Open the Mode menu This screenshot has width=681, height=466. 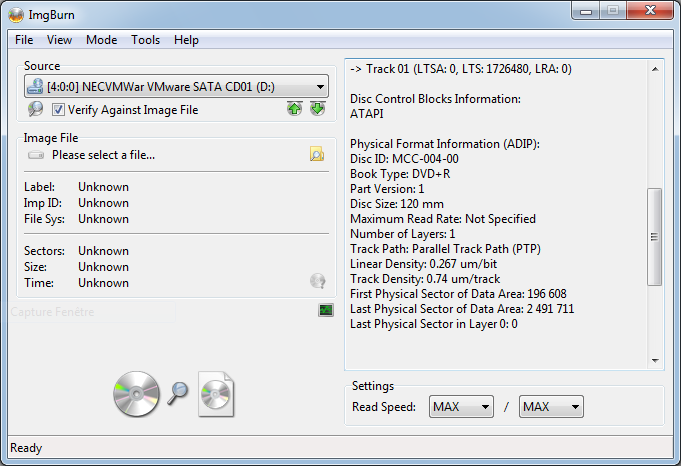102,40
